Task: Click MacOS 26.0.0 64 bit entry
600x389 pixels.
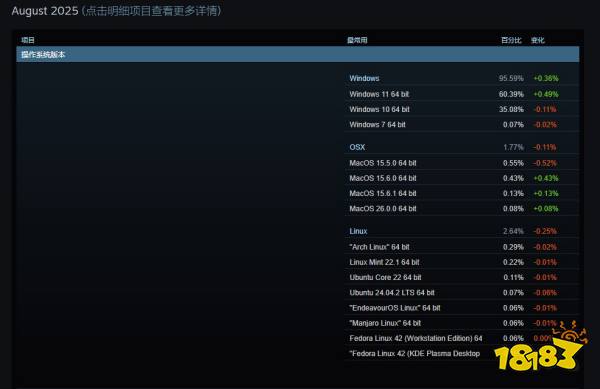Action: 462,209
